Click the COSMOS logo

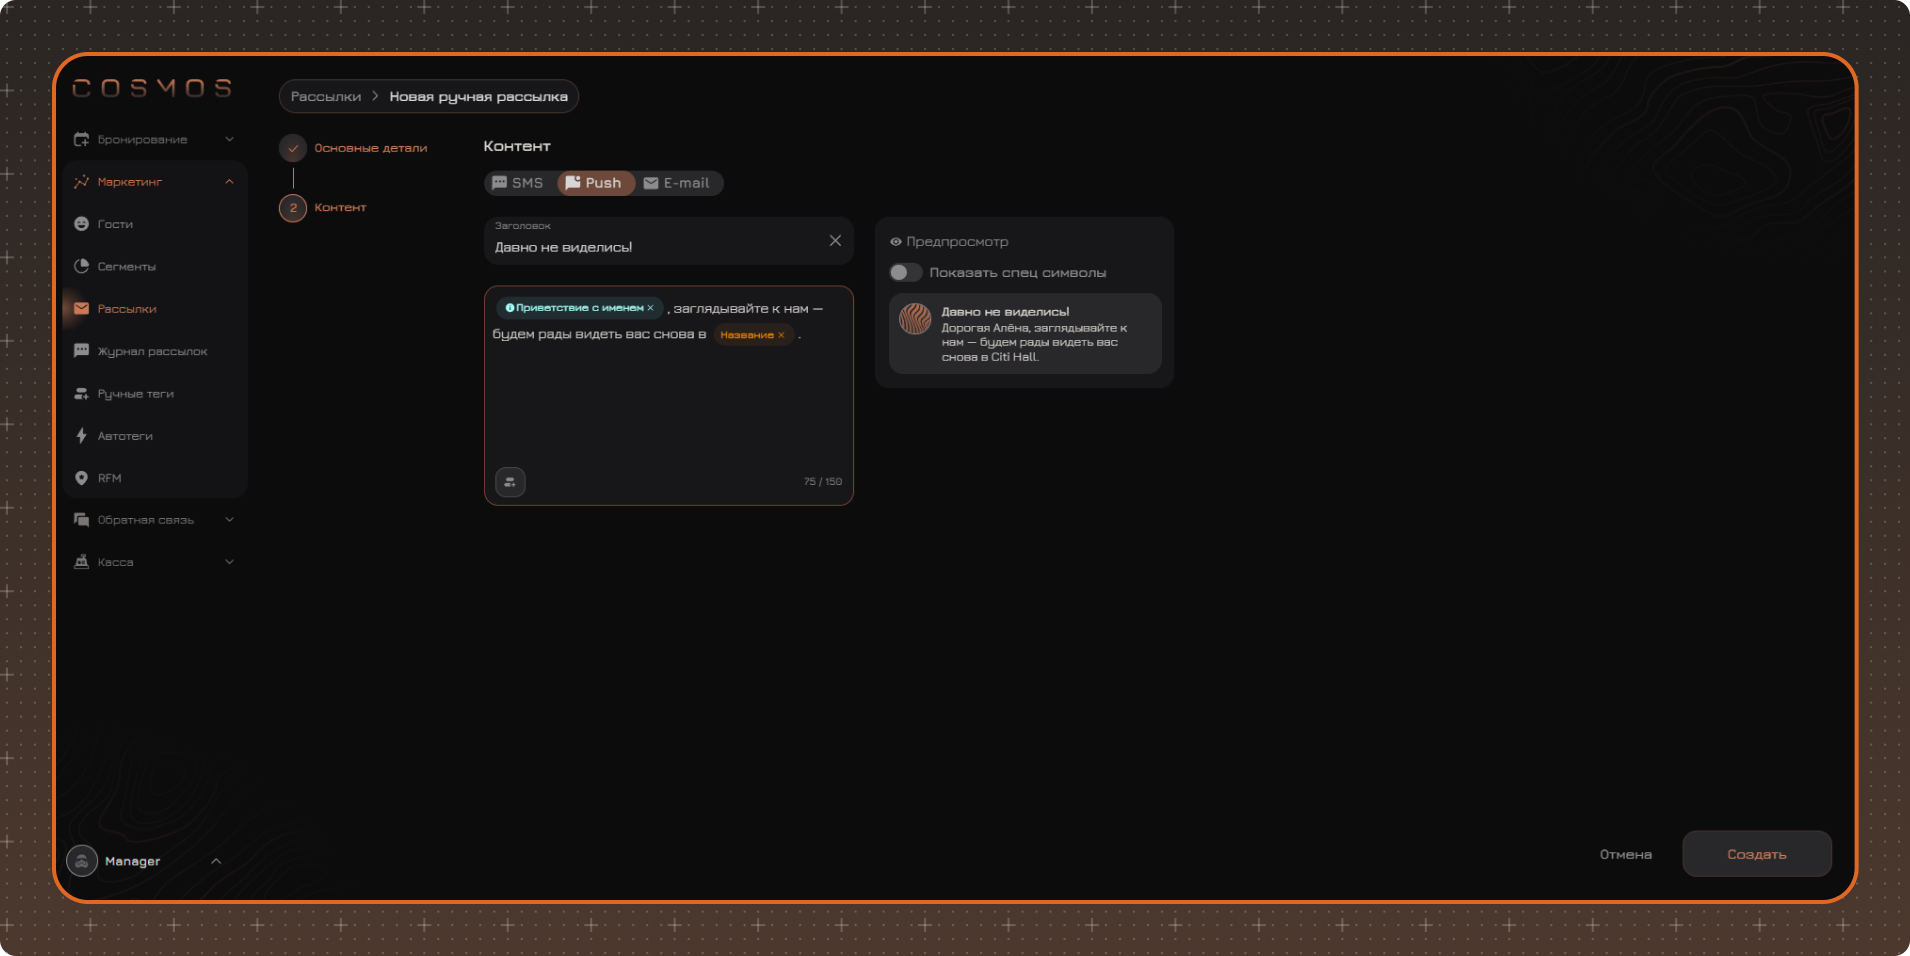[x=152, y=88]
